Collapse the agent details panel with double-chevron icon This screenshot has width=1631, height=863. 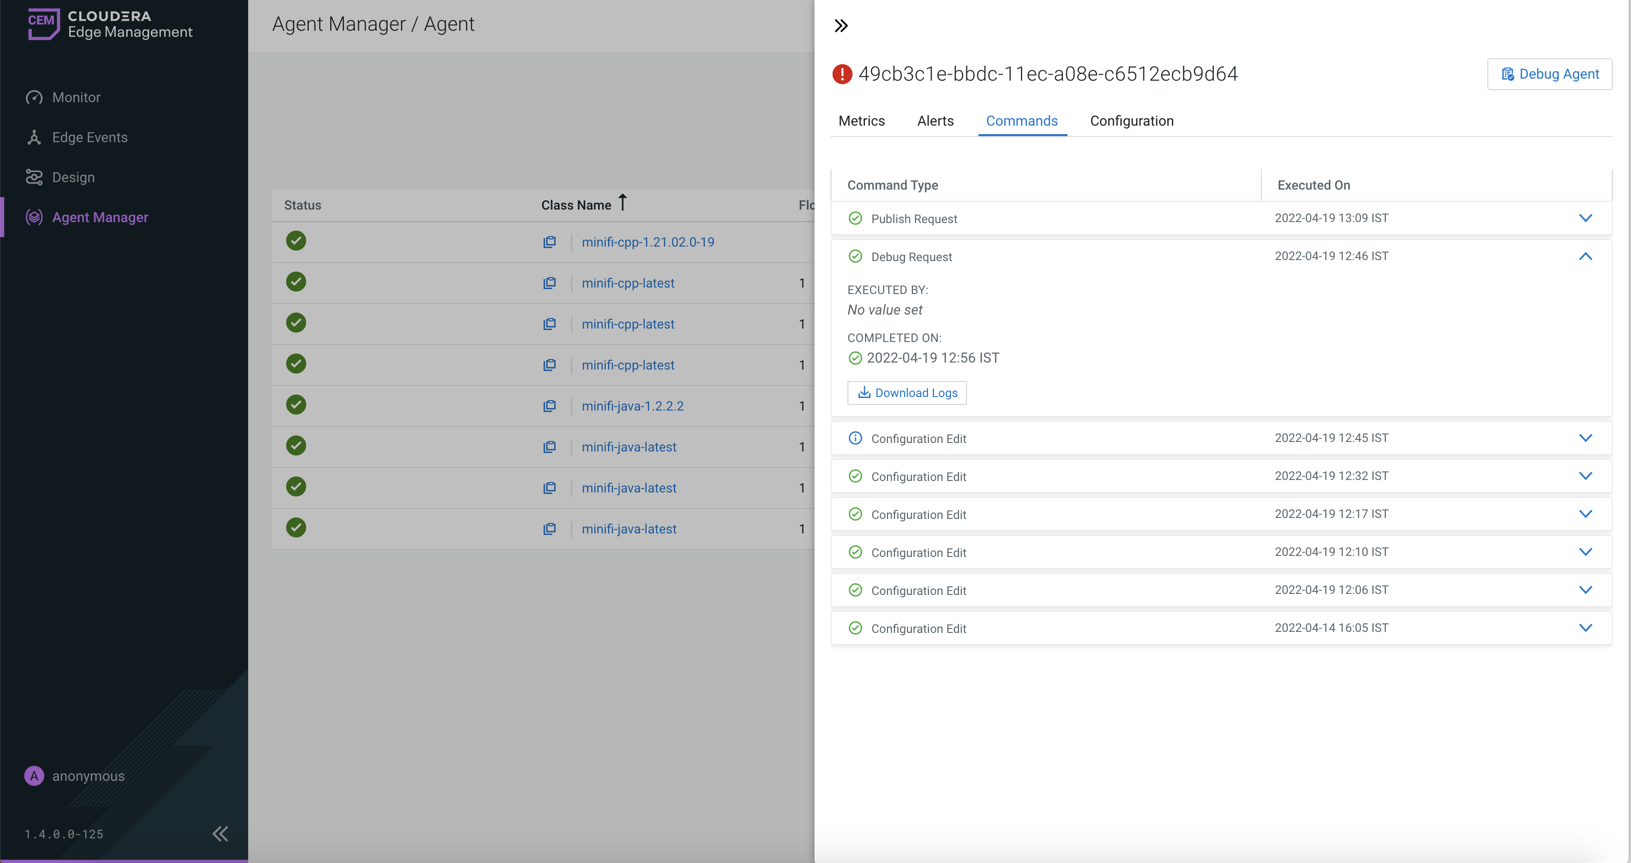coord(841,26)
